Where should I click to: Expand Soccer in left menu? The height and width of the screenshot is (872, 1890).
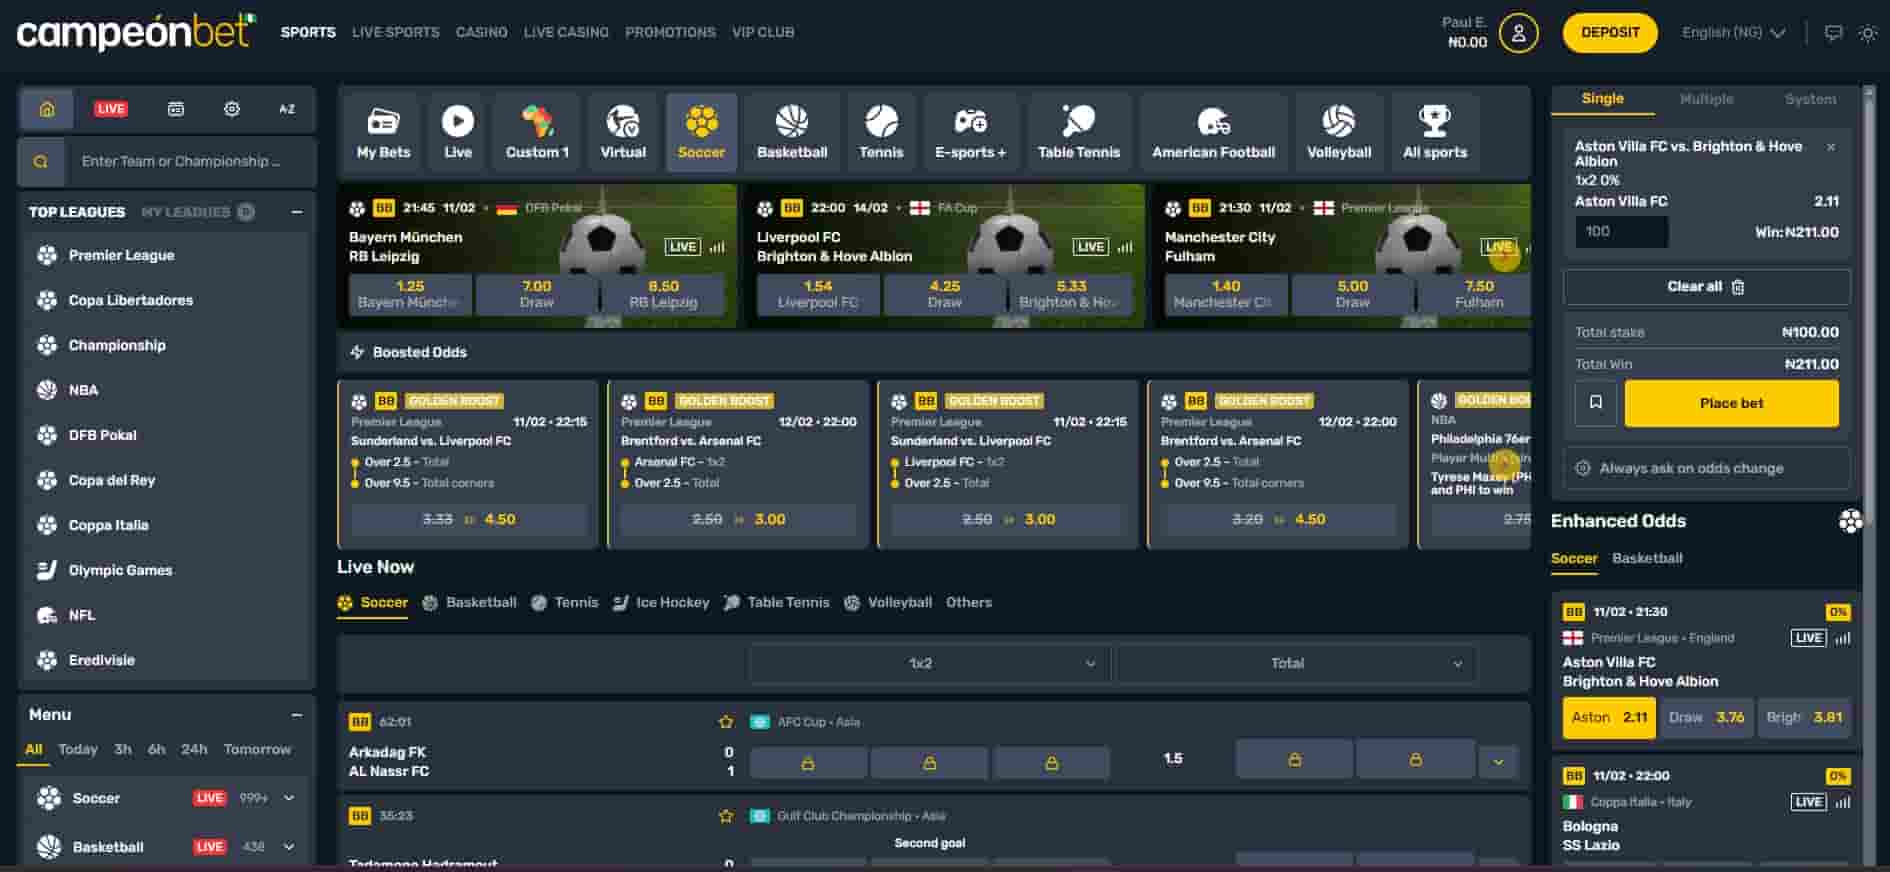(x=289, y=798)
